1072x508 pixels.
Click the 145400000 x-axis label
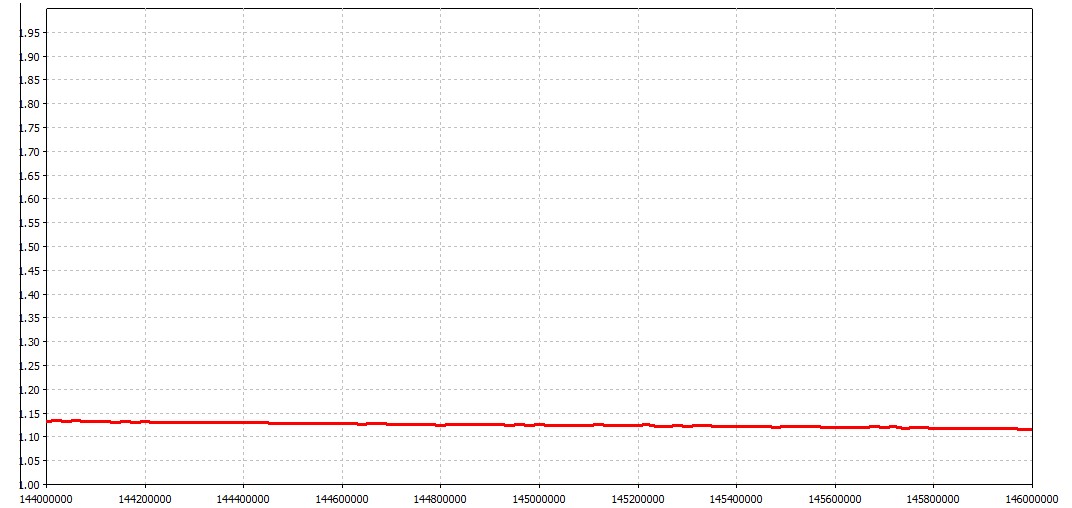point(736,496)
